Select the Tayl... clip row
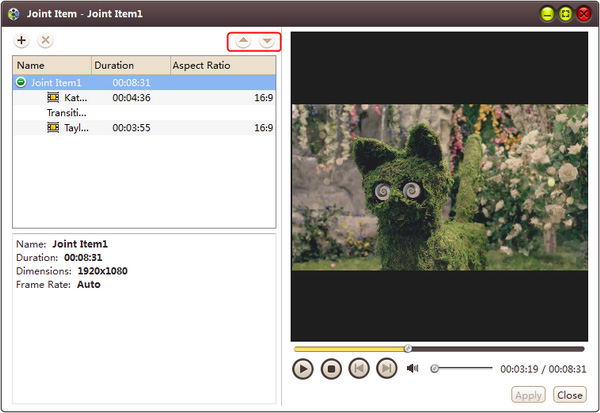This screenshot has height=413, width=600. [76, 128]
